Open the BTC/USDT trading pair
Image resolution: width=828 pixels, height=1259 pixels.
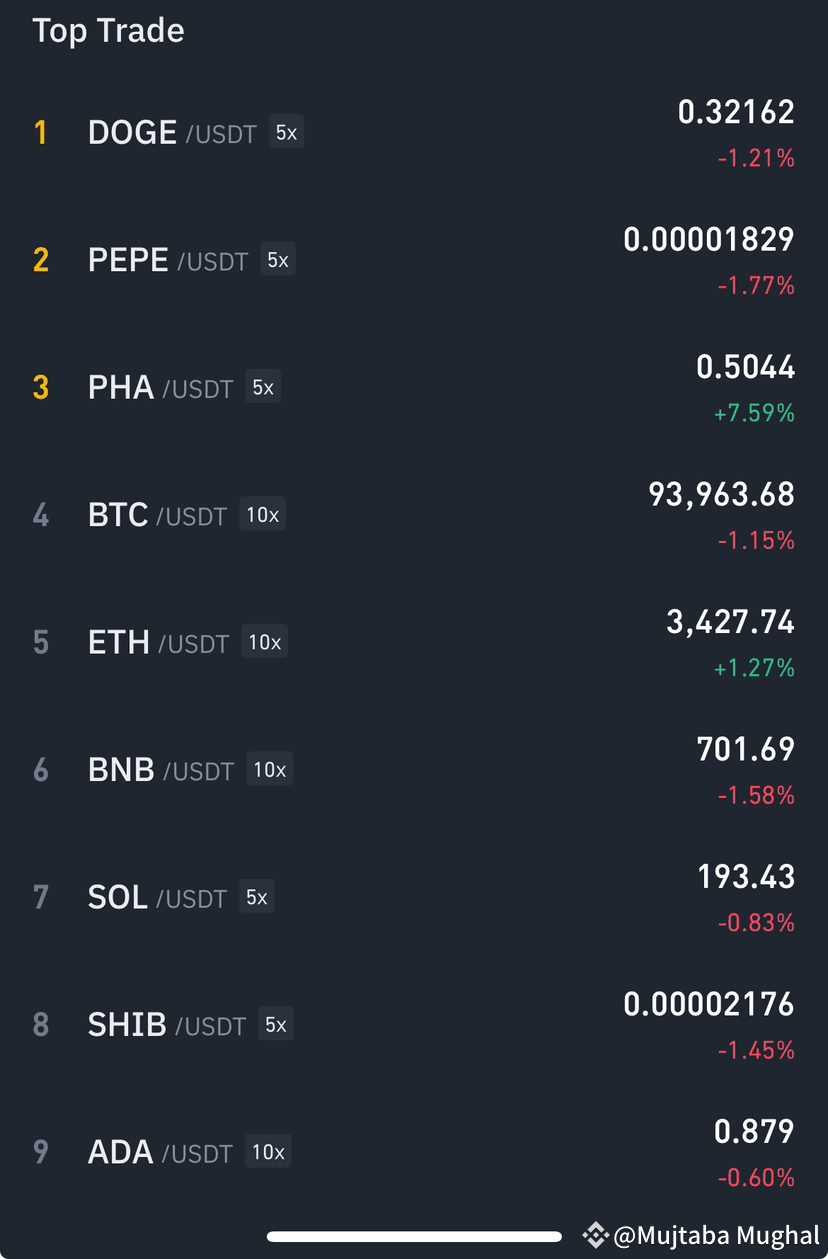pyautogui.click(x=414, y=515)
